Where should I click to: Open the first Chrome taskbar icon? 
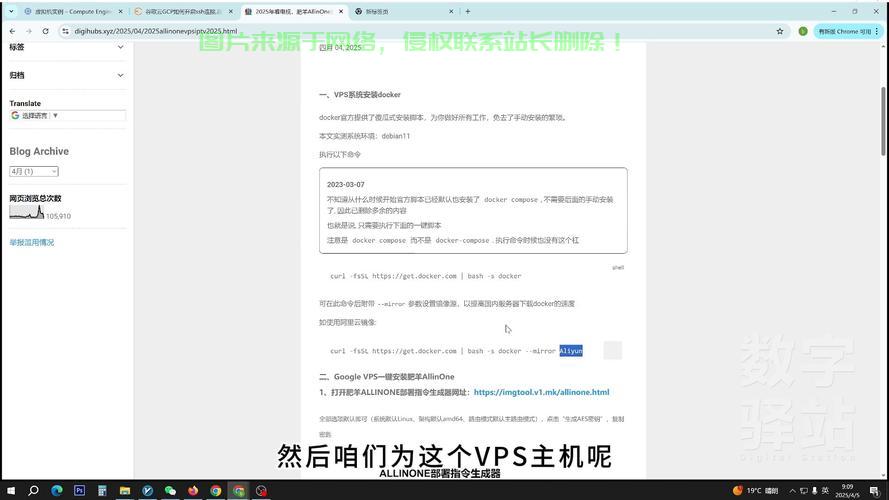[x=215, y=490]
